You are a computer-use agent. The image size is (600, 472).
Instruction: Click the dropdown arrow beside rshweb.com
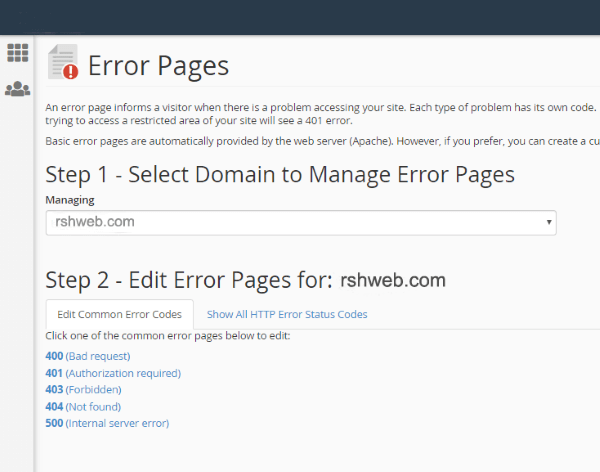[549, 222]
